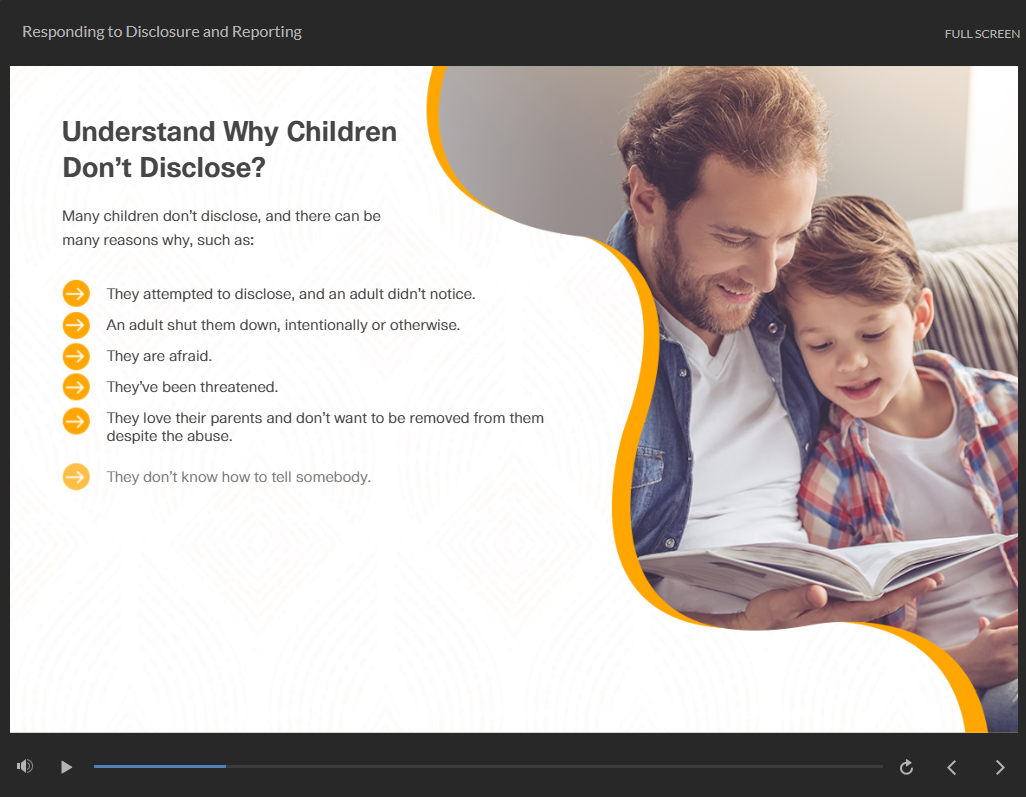Click the 'They've been threatened.' bullet text
1026x797 pixels.
pos(192,387)
